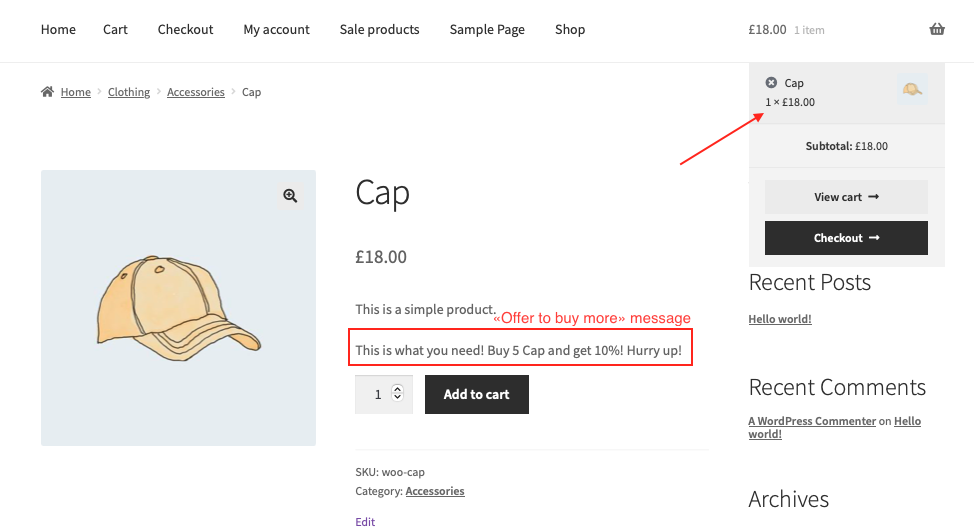Image resolution: width=974 pixels, height=531 pixels.
Task: Increase quantity with the up arrow
Action: click(398, 389)
